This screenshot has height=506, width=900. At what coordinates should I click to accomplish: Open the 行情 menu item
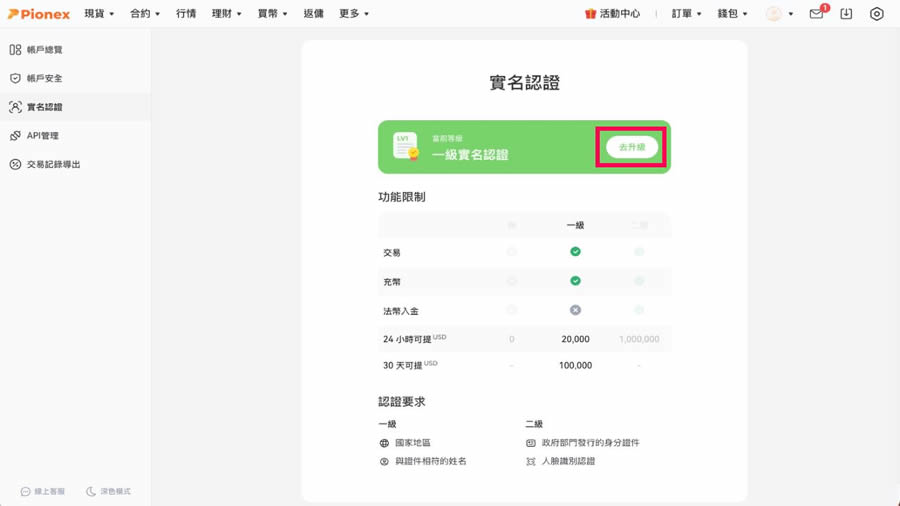(186, 14)
